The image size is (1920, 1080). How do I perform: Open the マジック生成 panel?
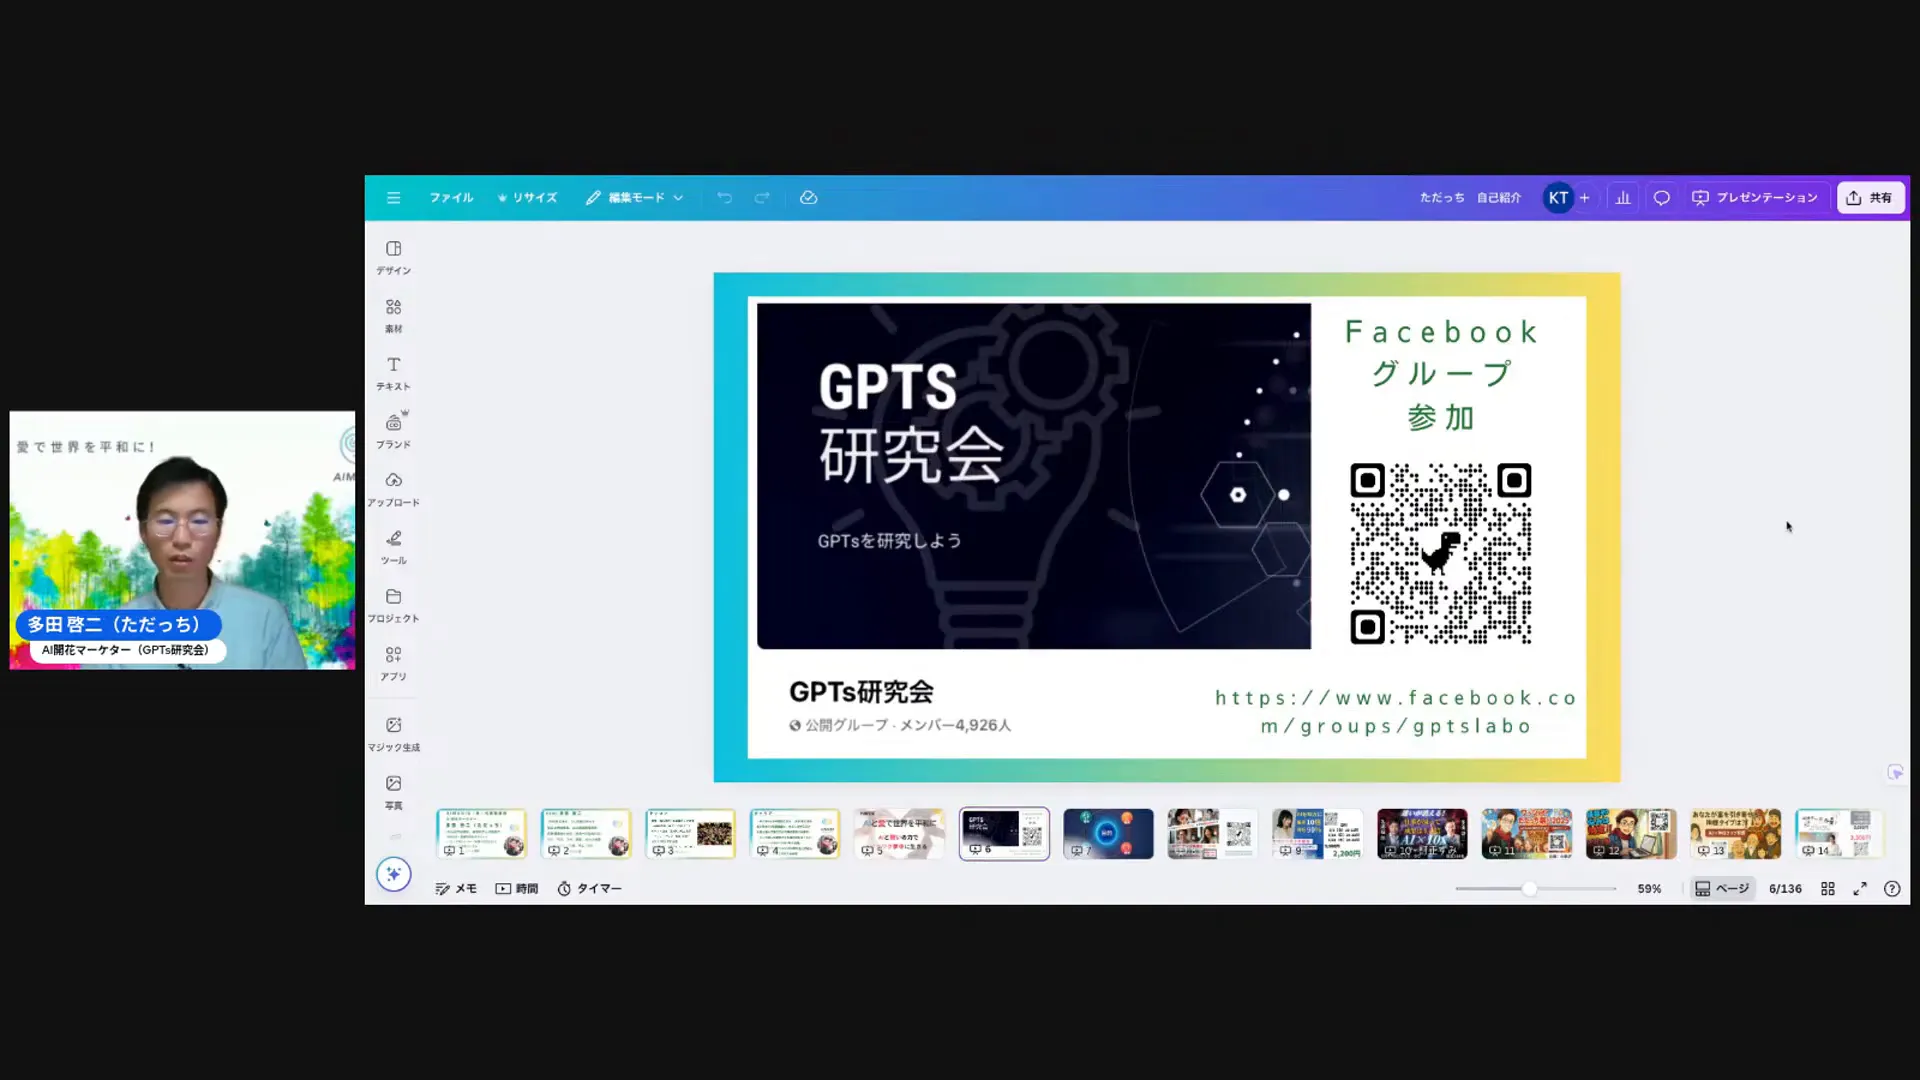393,734
